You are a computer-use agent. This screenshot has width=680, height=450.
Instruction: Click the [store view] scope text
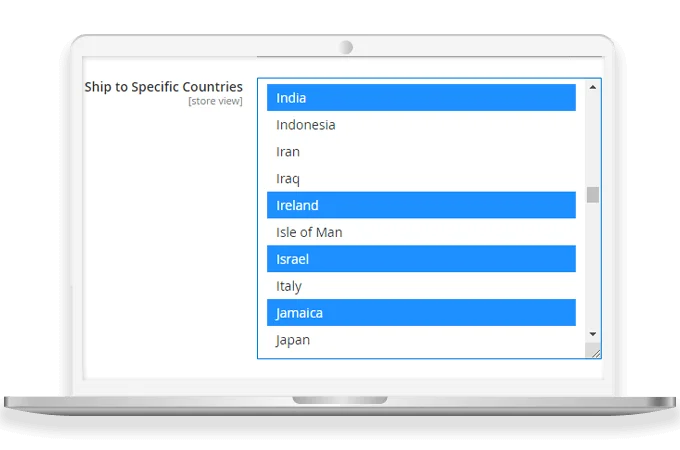[215, 102]
